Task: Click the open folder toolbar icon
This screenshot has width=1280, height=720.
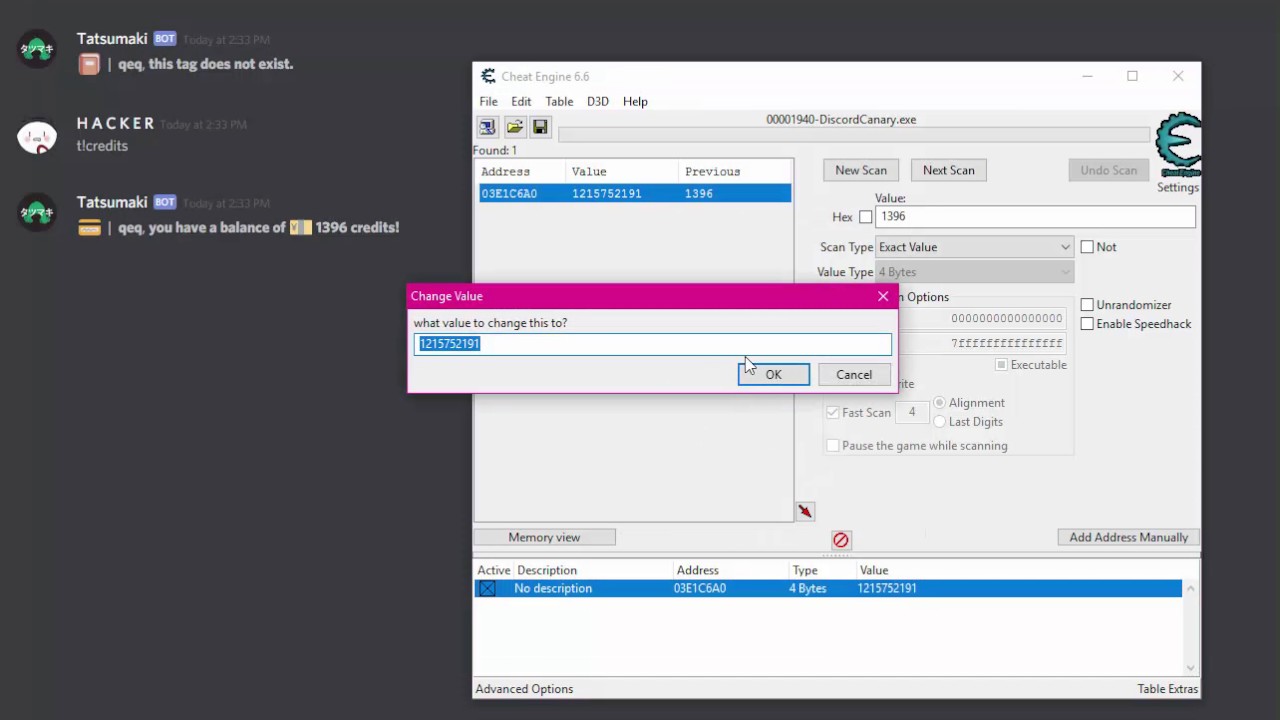Action: (x=514, y=127)
